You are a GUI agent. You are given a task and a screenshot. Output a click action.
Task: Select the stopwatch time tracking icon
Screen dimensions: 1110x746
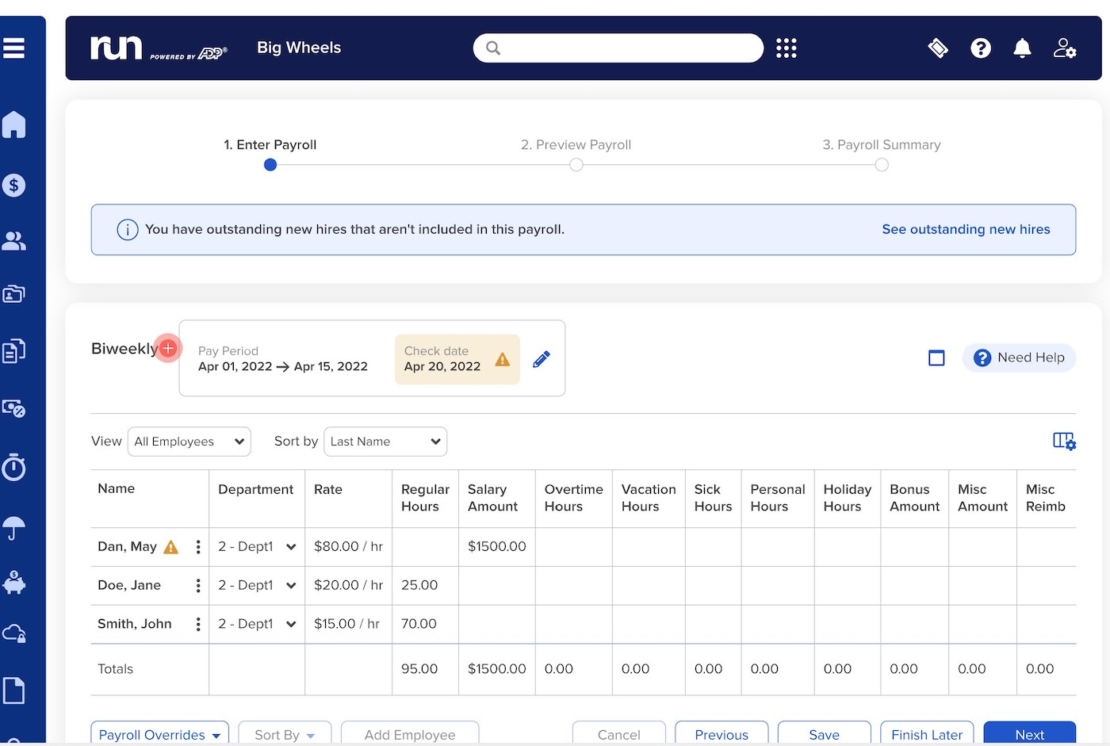[15, 468]
